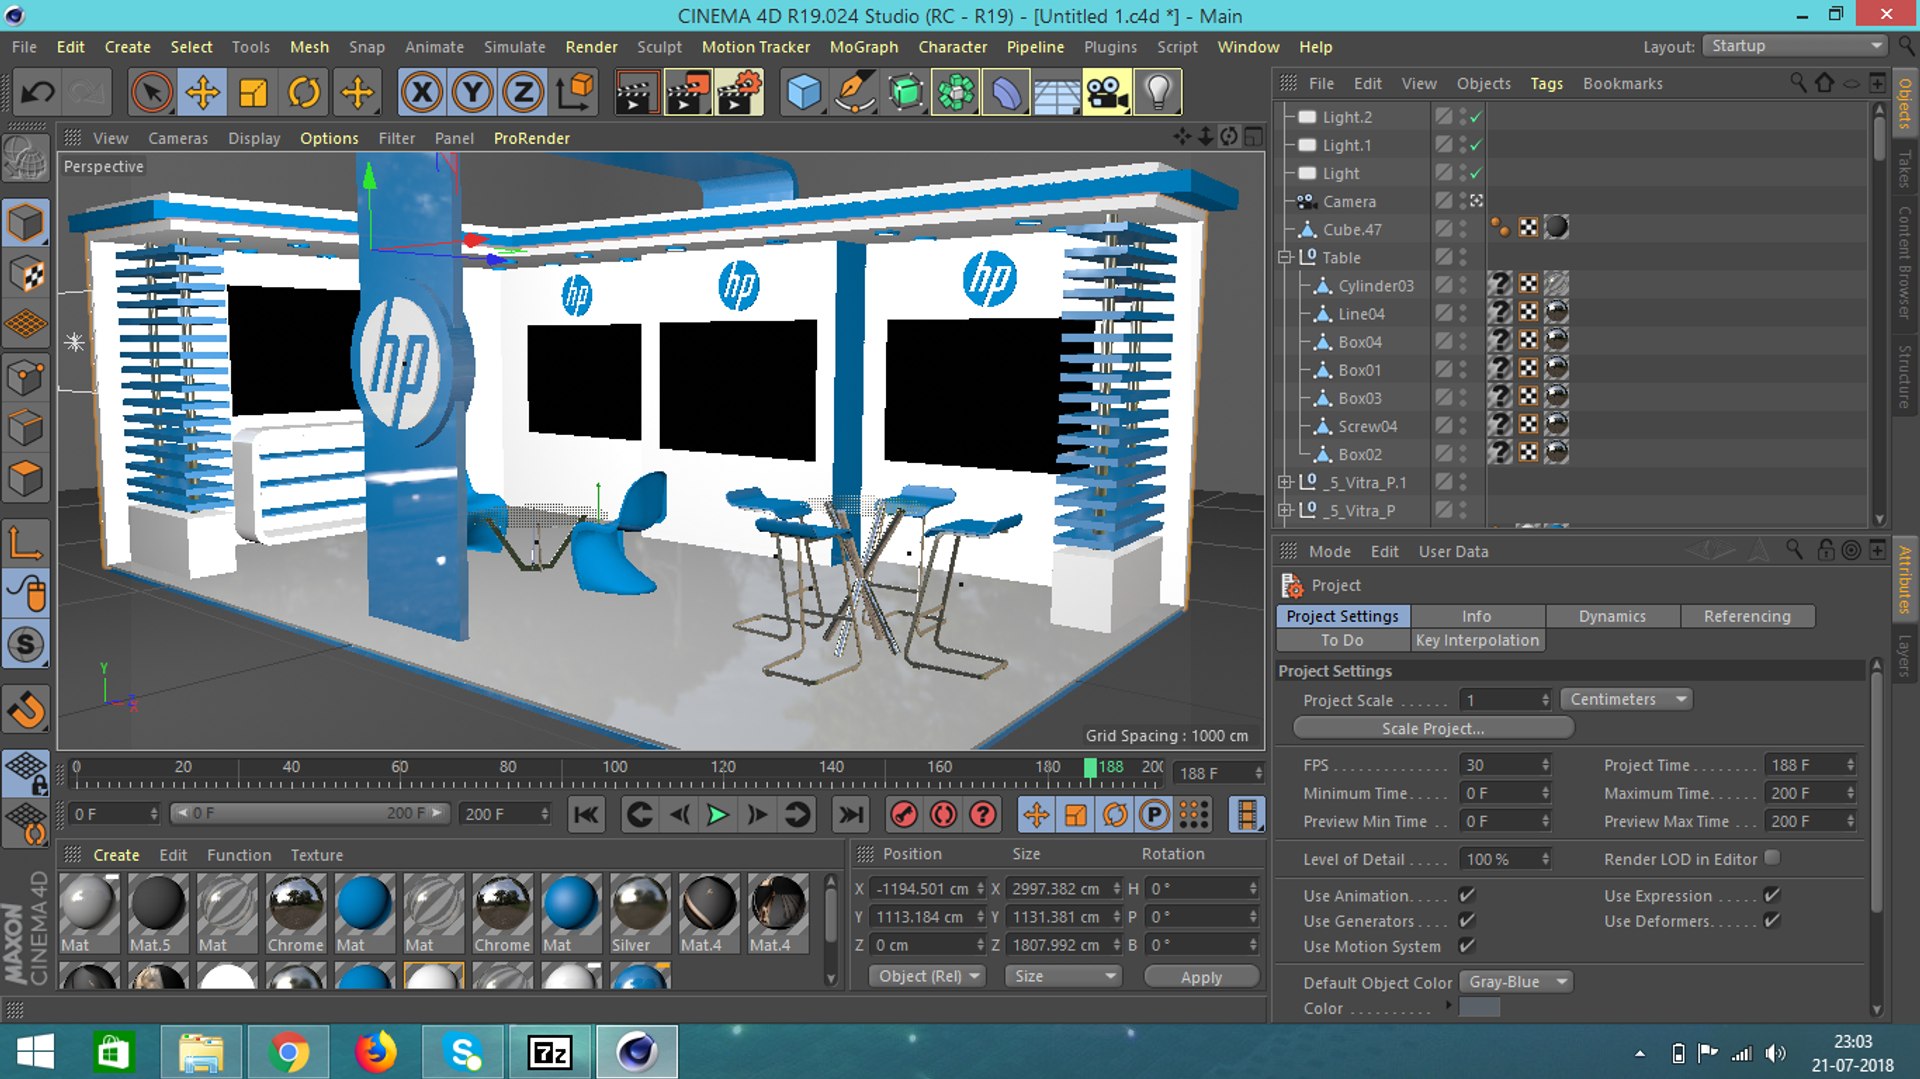Image resolution: width=1920 pixels, height=1079 pixels.
Task: Toggle Use Motion System checkbox
Action: click(1466, 945)
